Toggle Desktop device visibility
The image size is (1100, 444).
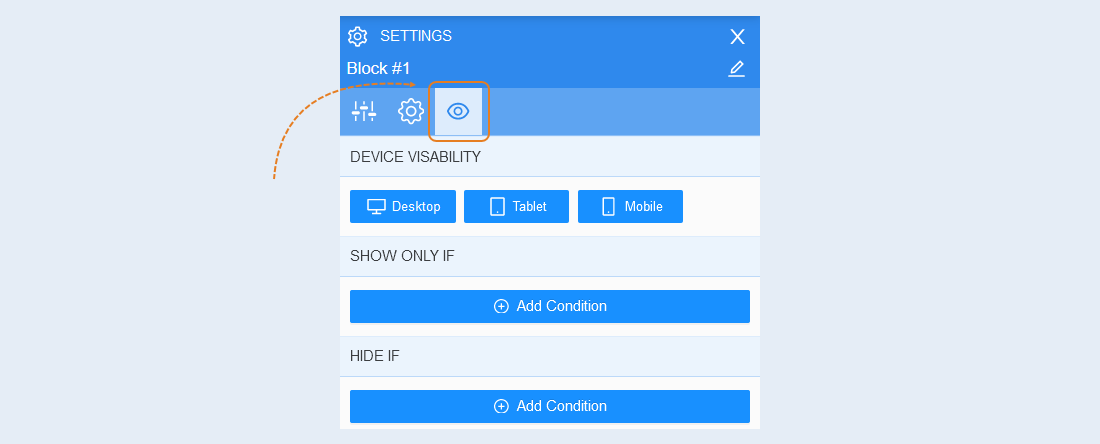403,206
